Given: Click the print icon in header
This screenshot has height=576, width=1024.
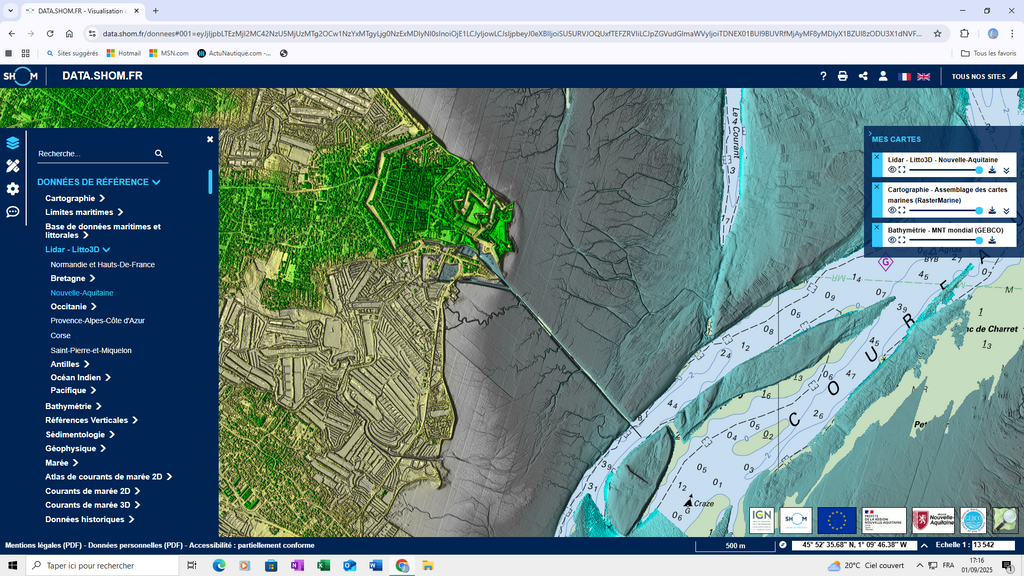Looking at the screenshot, I should click(842, 76).
